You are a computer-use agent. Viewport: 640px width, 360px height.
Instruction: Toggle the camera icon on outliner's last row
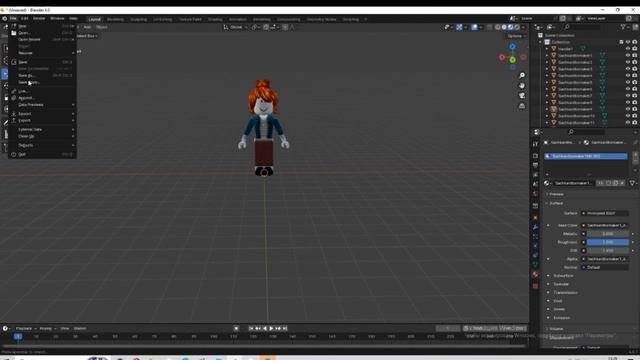(x=635, y=122)
